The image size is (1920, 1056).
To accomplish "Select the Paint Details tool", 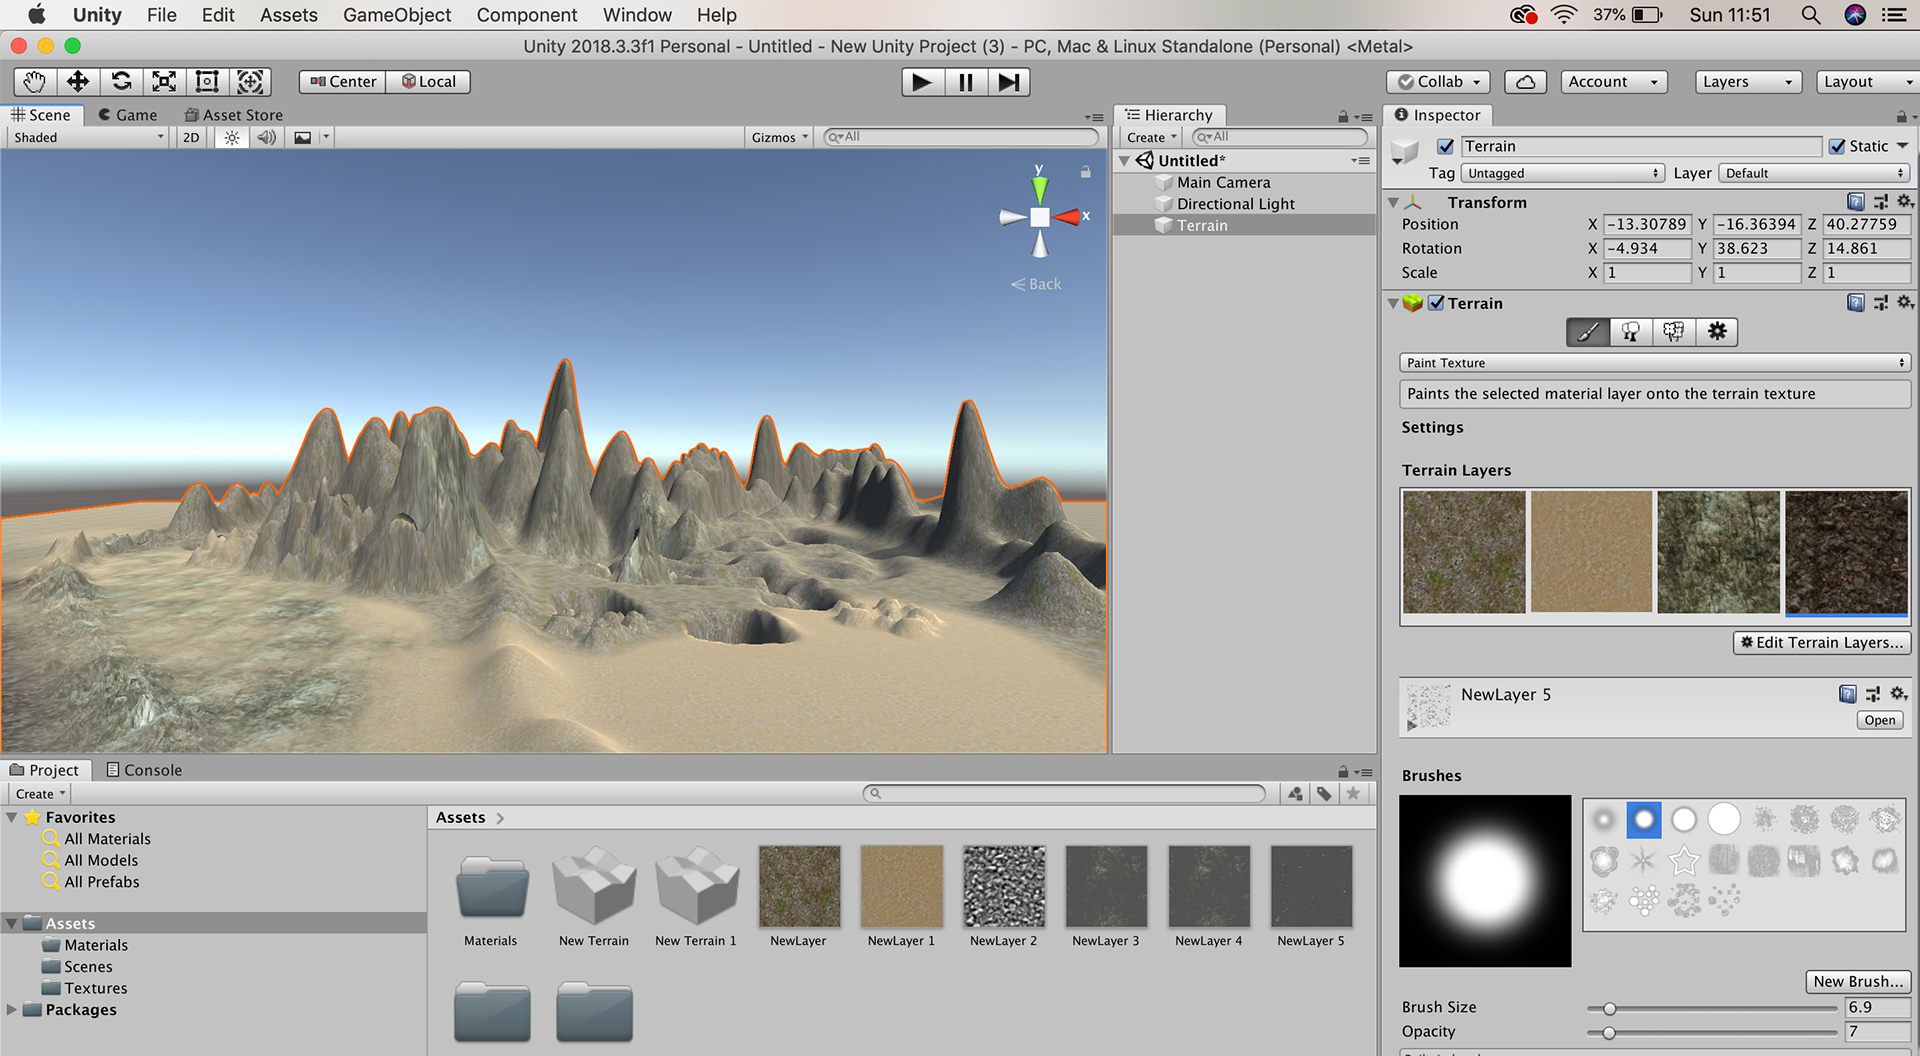I will click(1674, 332).
